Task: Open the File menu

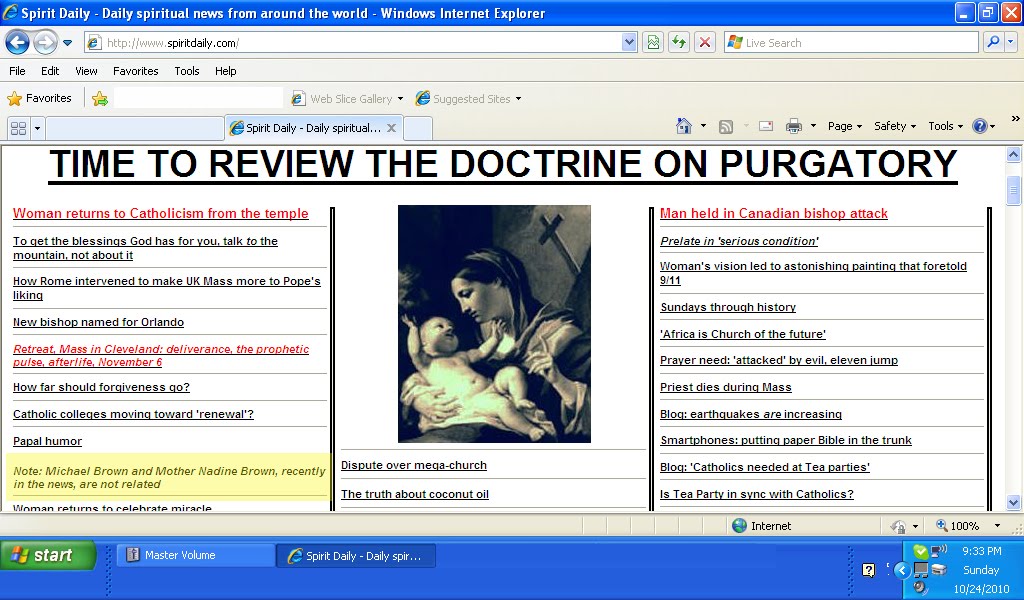Action: pos(18,71)
